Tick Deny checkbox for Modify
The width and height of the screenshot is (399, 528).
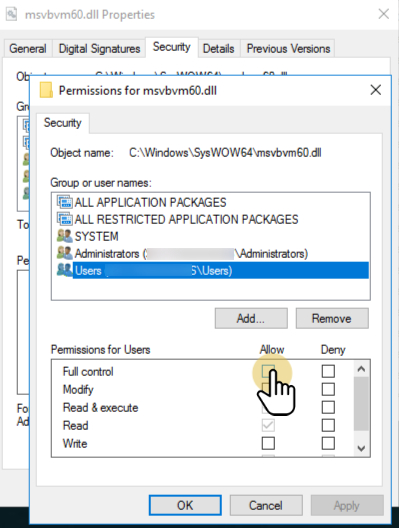pos(328,389)
